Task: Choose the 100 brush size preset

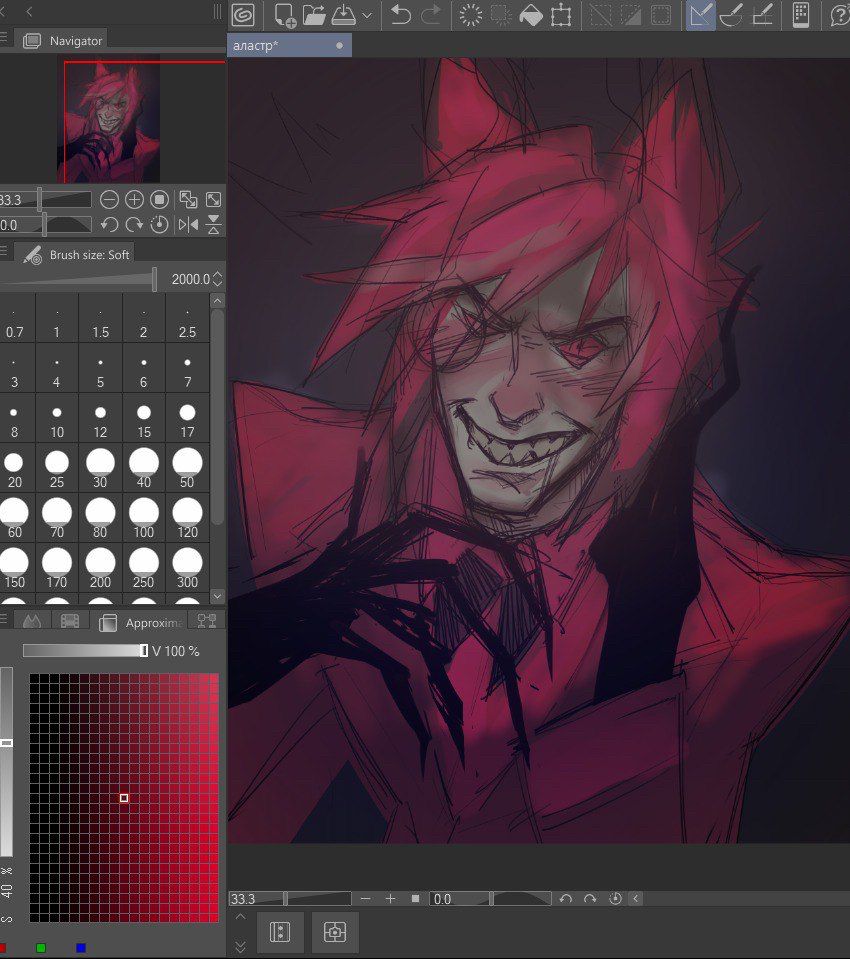Action: (x=144, y=517)
